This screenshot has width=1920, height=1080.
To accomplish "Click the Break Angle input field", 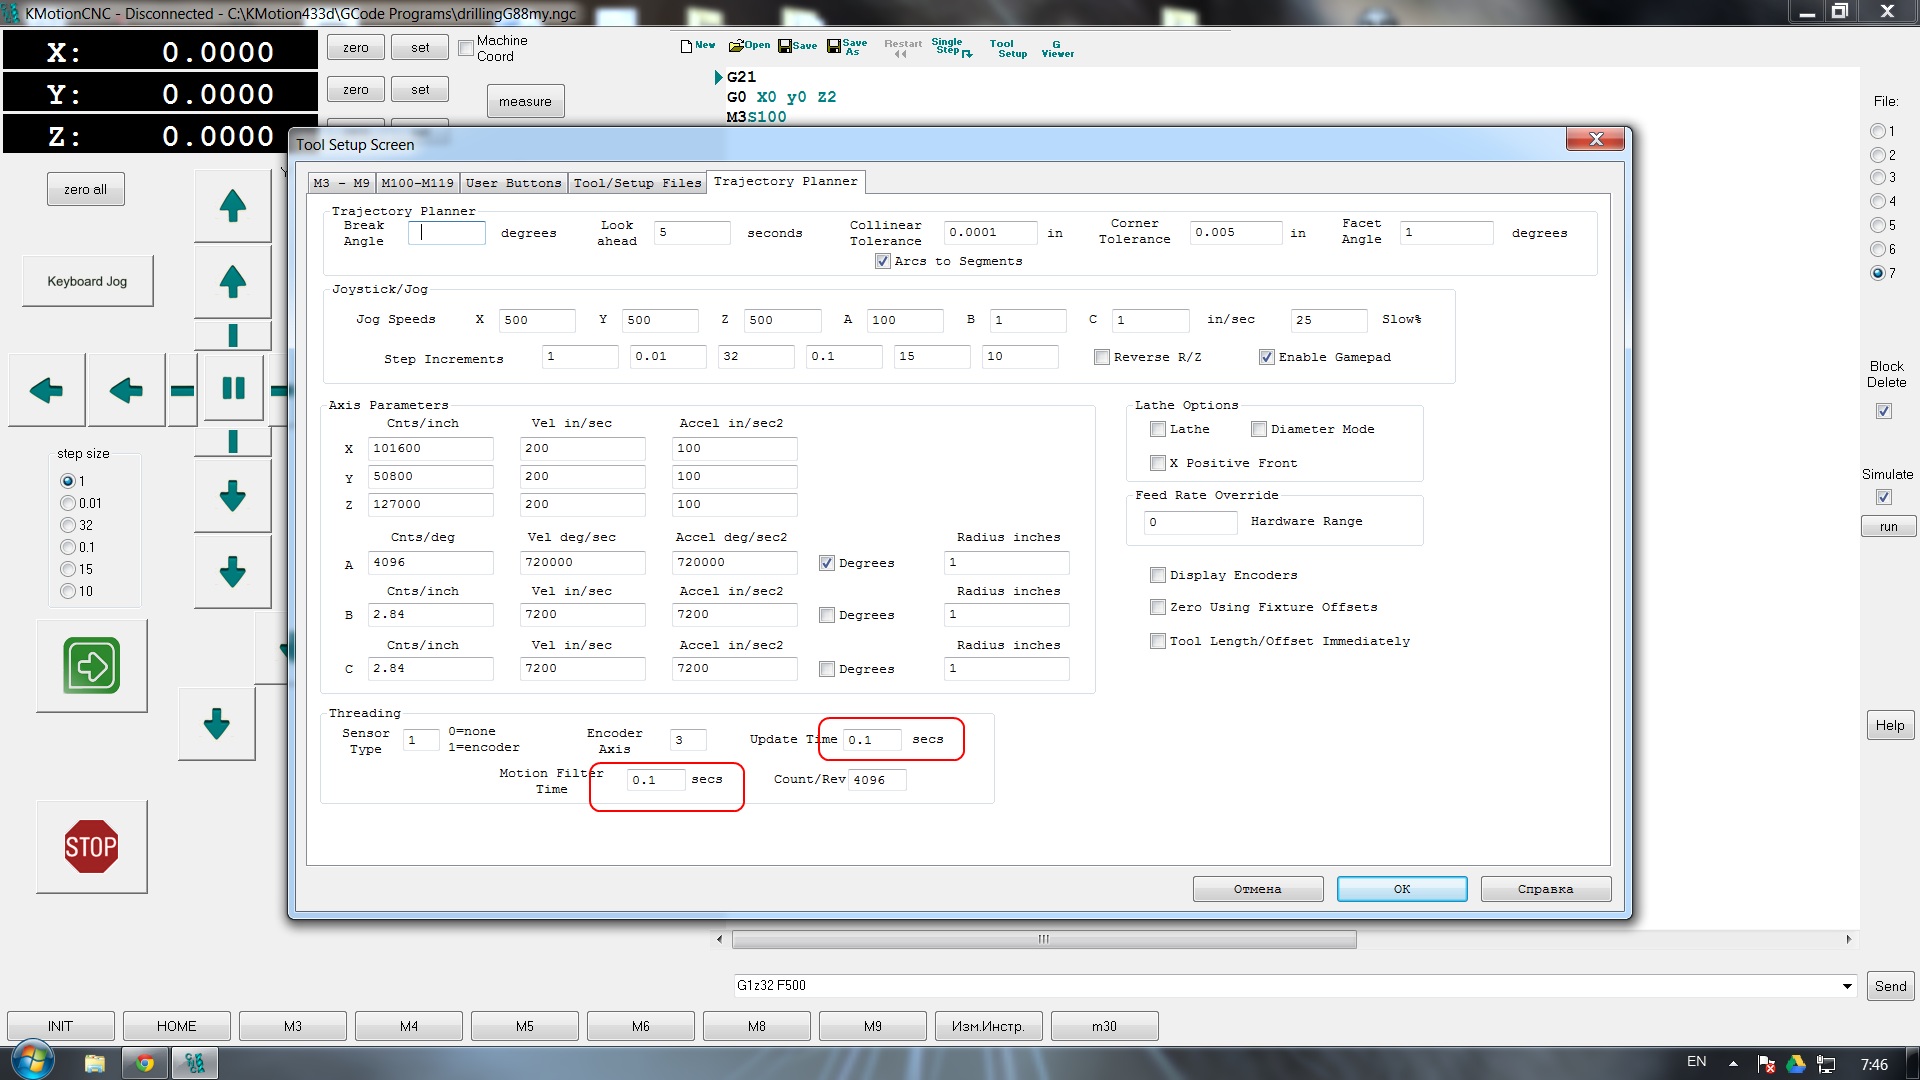I will 447,233.
